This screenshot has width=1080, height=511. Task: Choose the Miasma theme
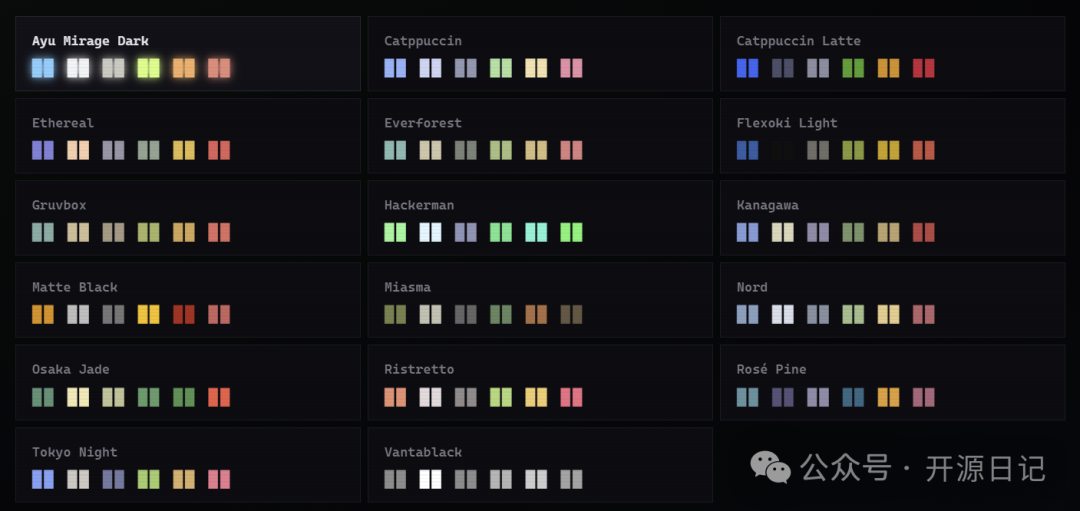click(540, 300)
